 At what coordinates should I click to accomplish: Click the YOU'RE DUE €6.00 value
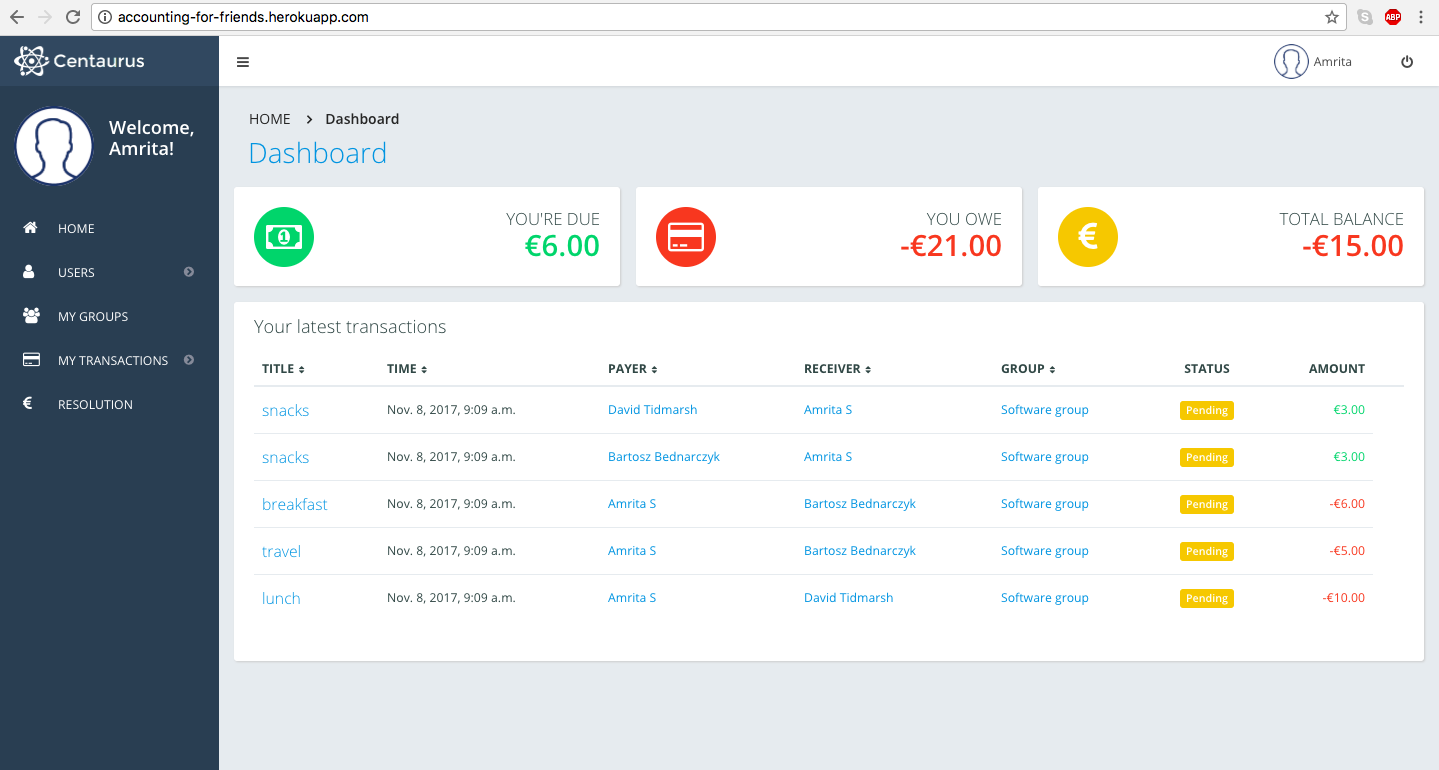coord(562,246)
